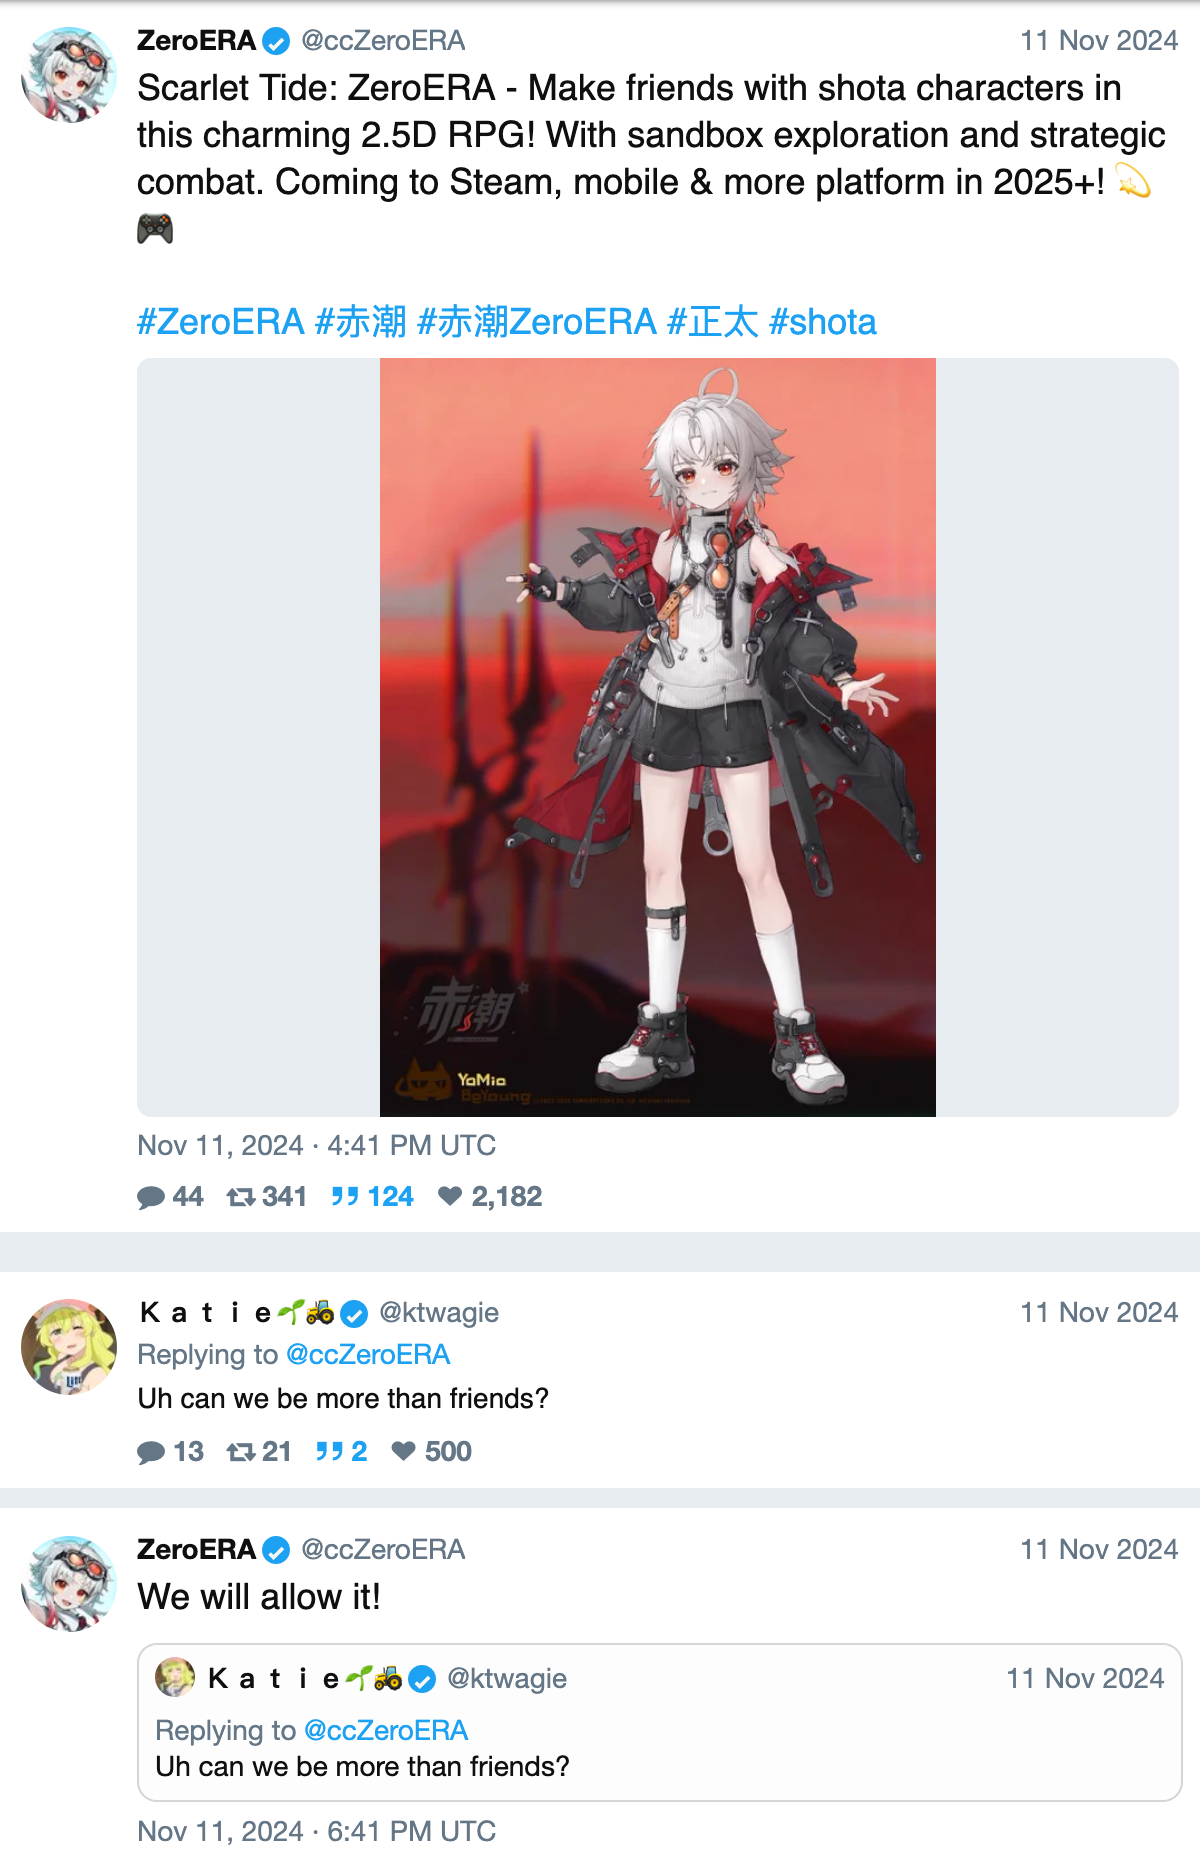The height and width of the screenshot is (1860, 1200).
Task: Enlarge the character artwork image
Action: pos(658,737)
